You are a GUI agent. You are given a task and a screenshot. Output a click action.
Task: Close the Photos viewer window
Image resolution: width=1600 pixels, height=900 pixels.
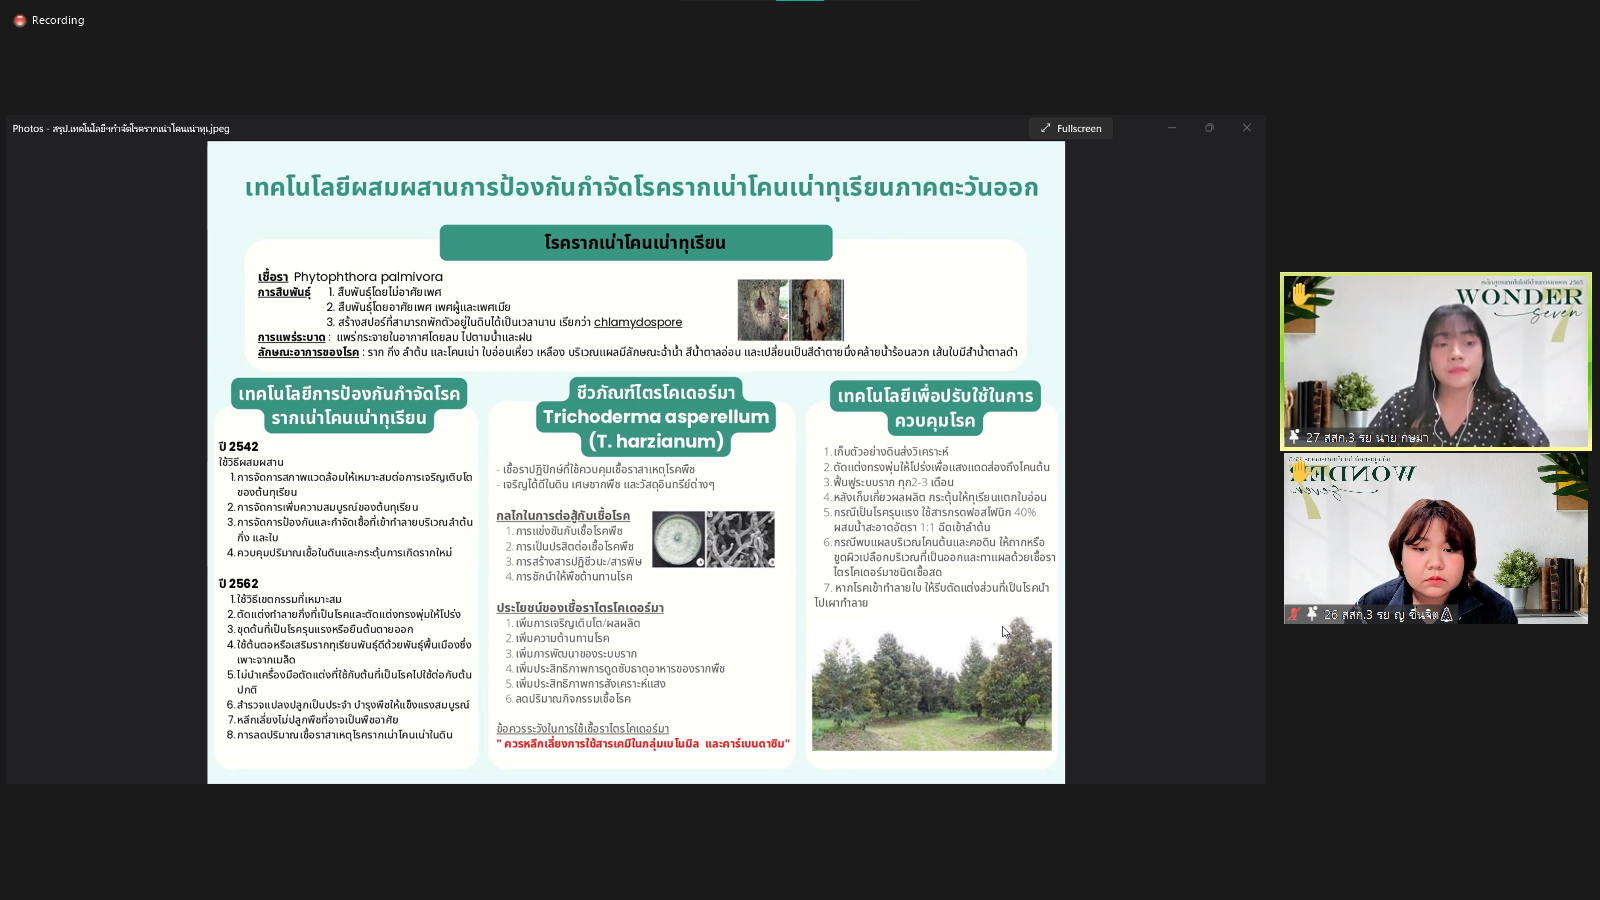coord(1247,128)
